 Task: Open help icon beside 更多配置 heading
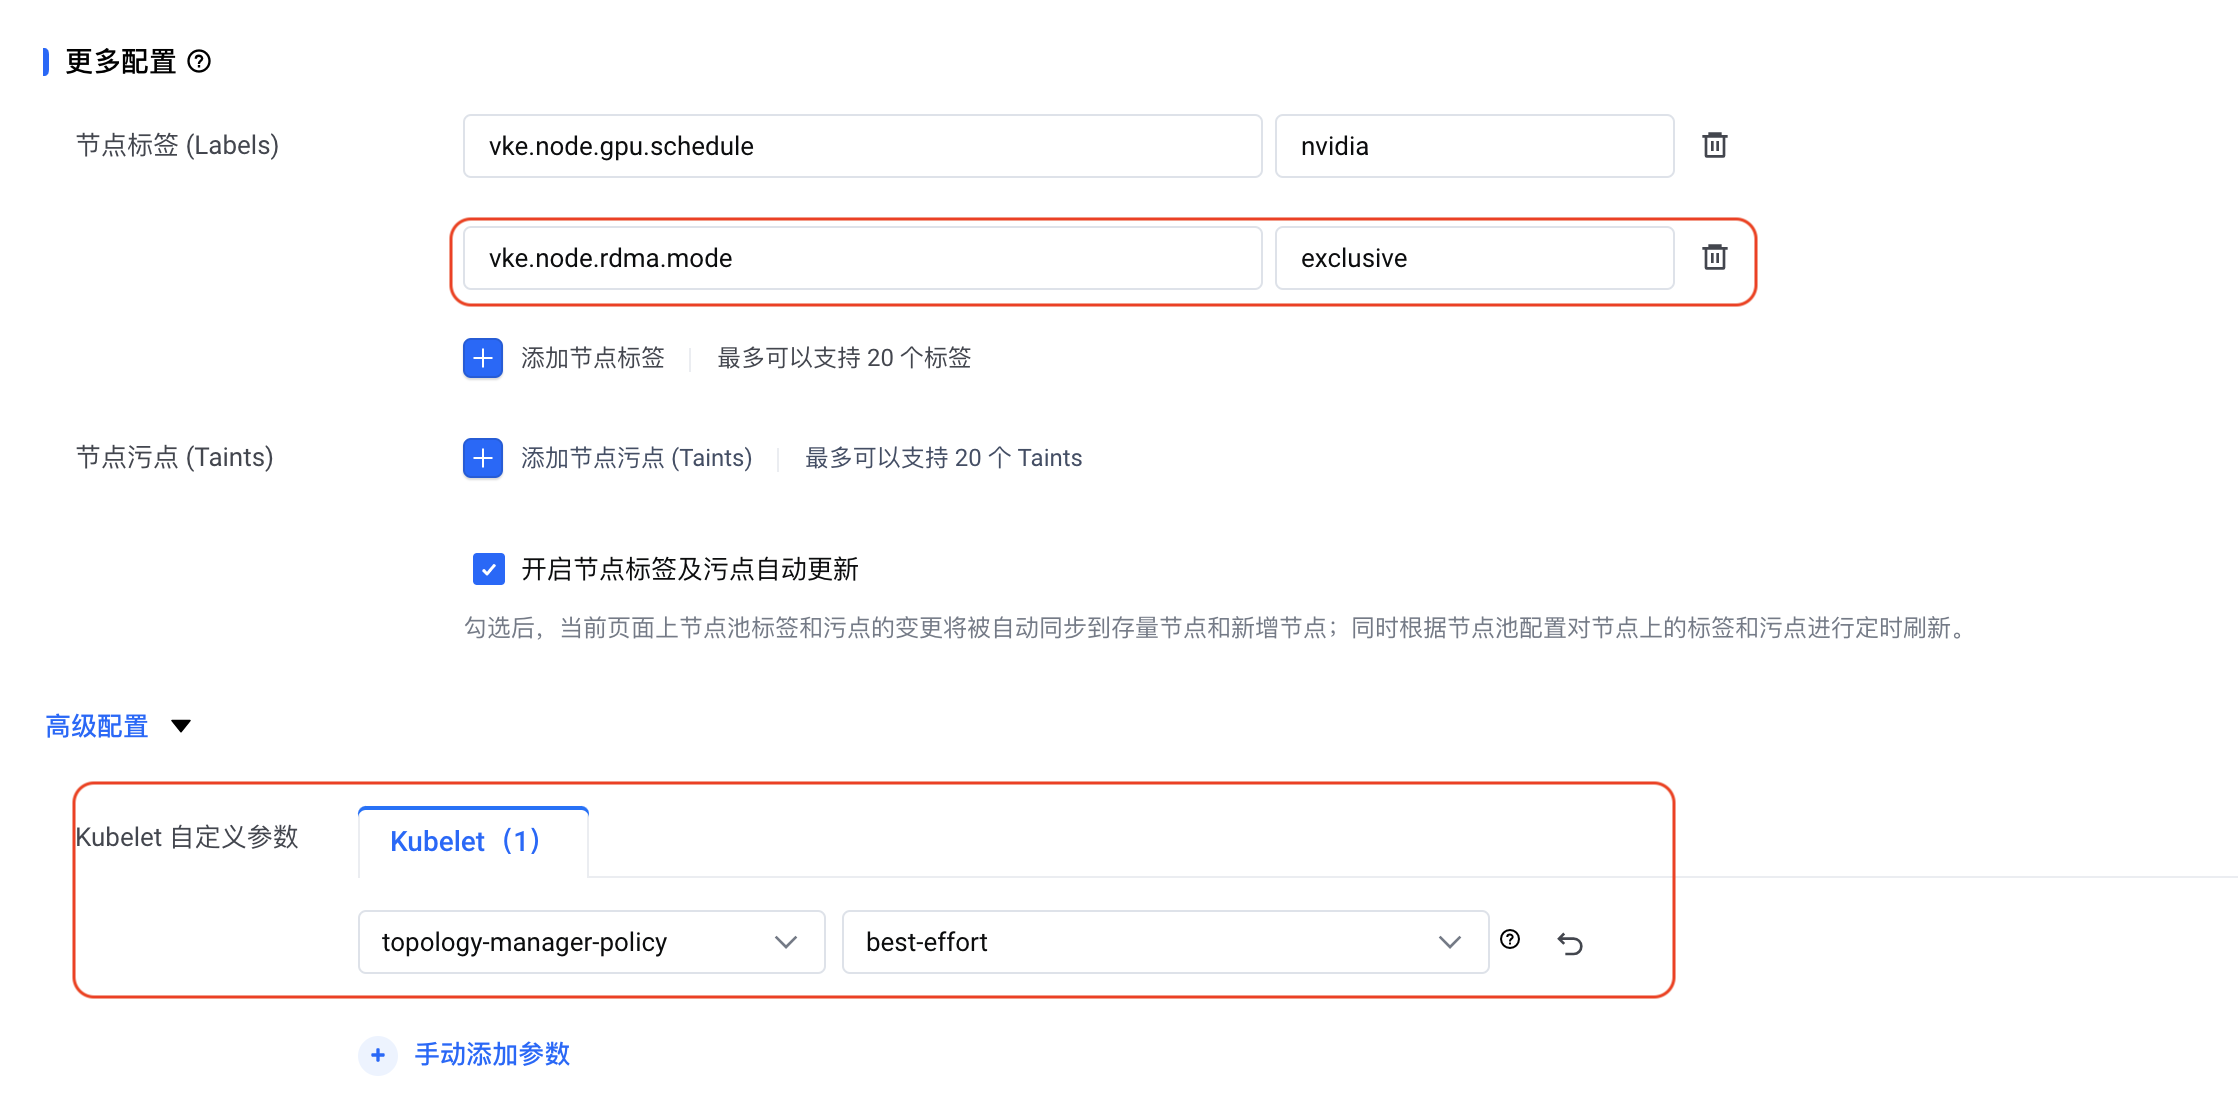point(199,62)
